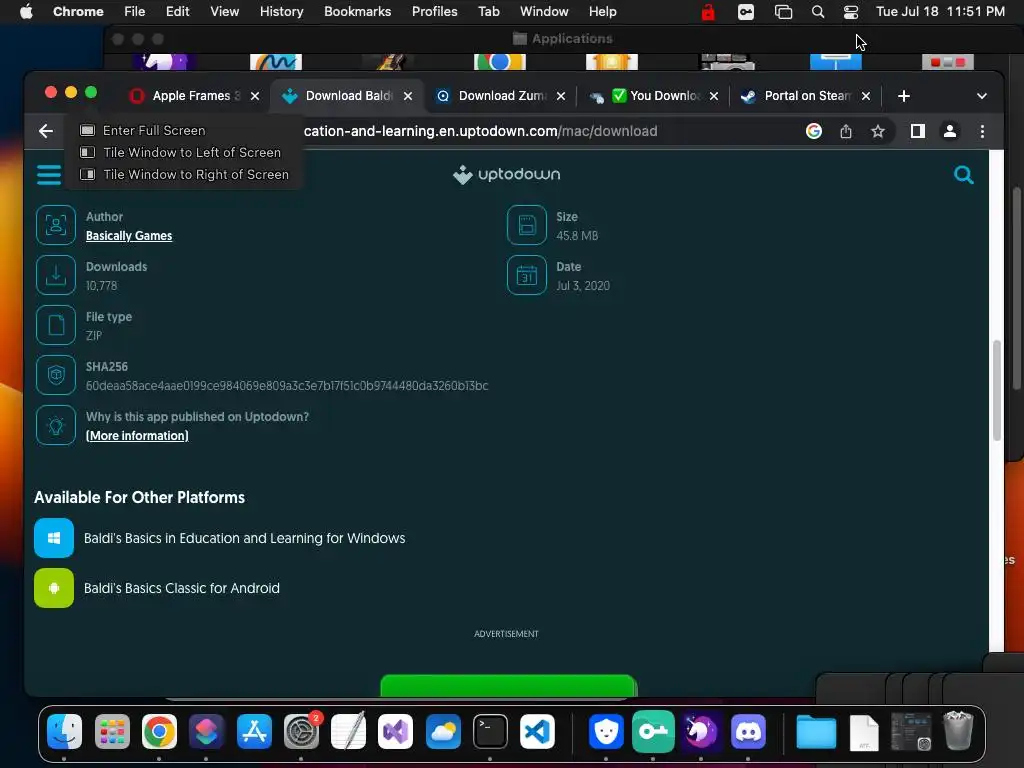
Task: Open the Chrome app menu
Action: pyautogui.click(x=78, y=12)
